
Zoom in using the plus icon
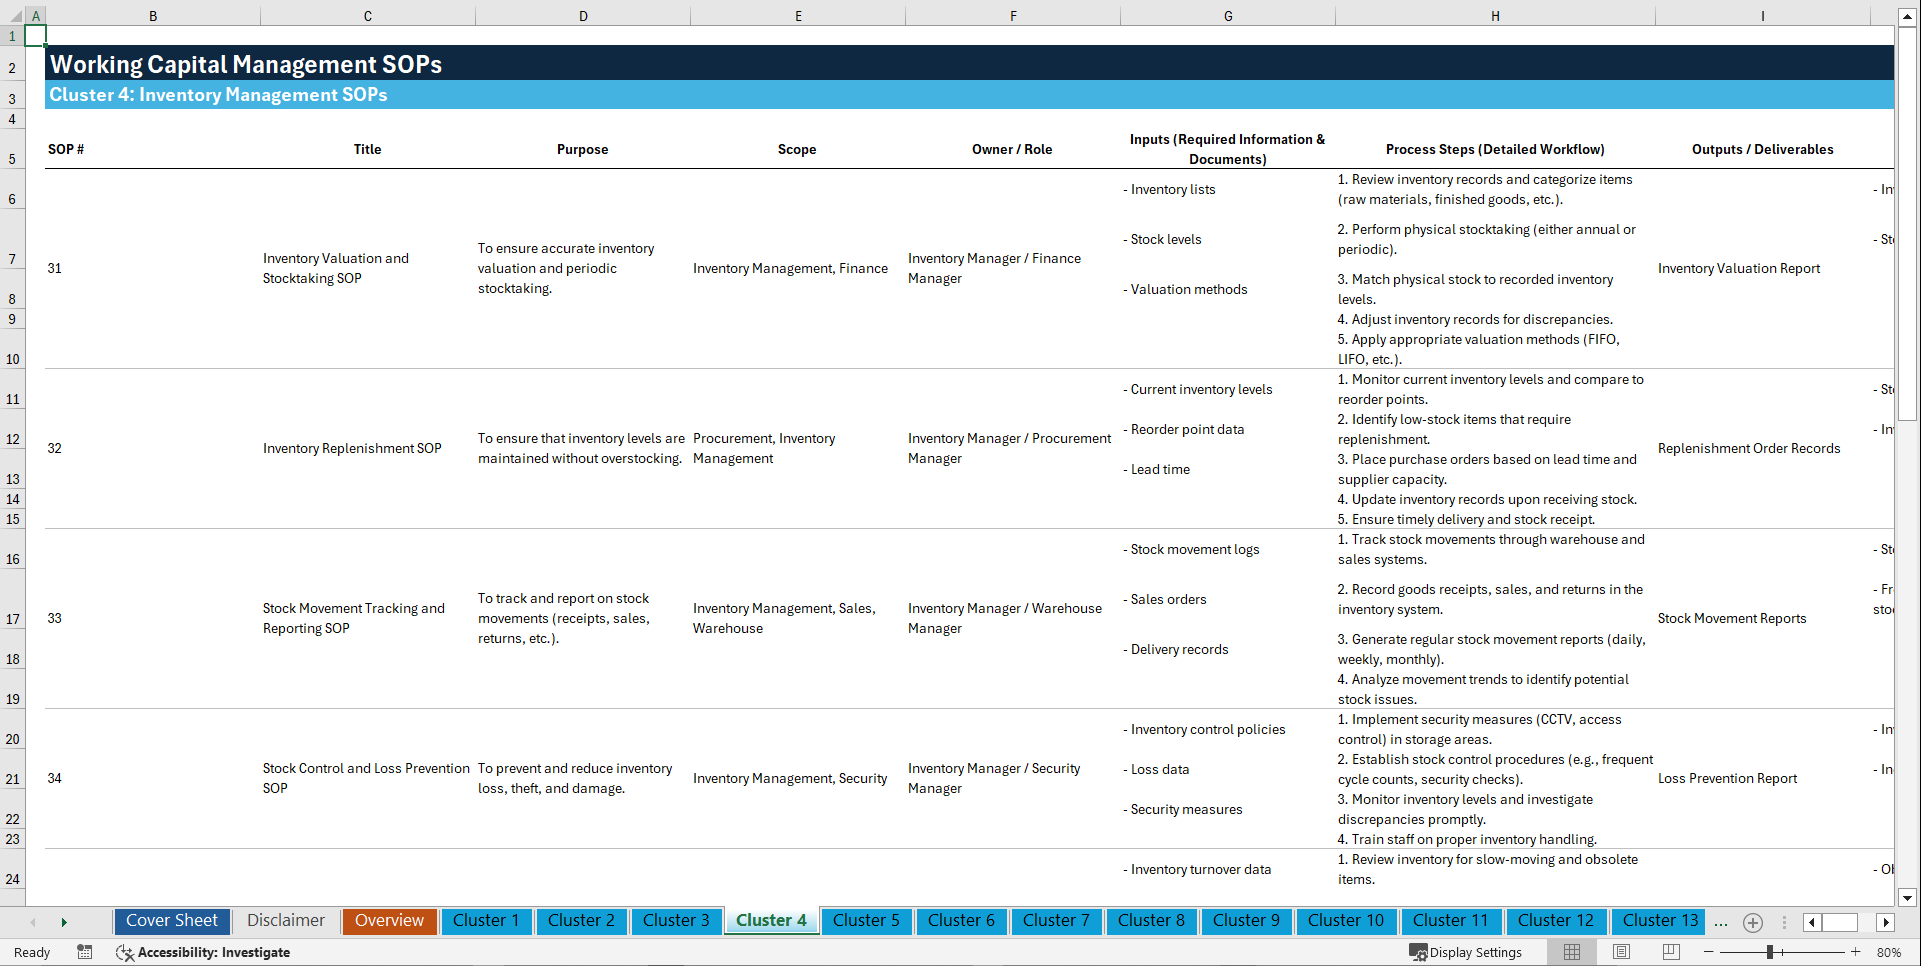(x=1857, y=952)
